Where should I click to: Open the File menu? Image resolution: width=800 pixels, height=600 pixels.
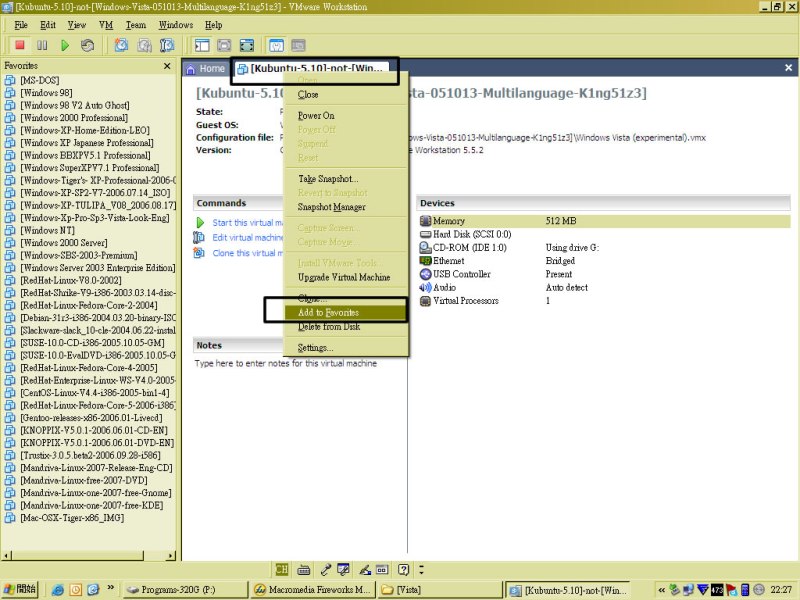click(21, 25)
